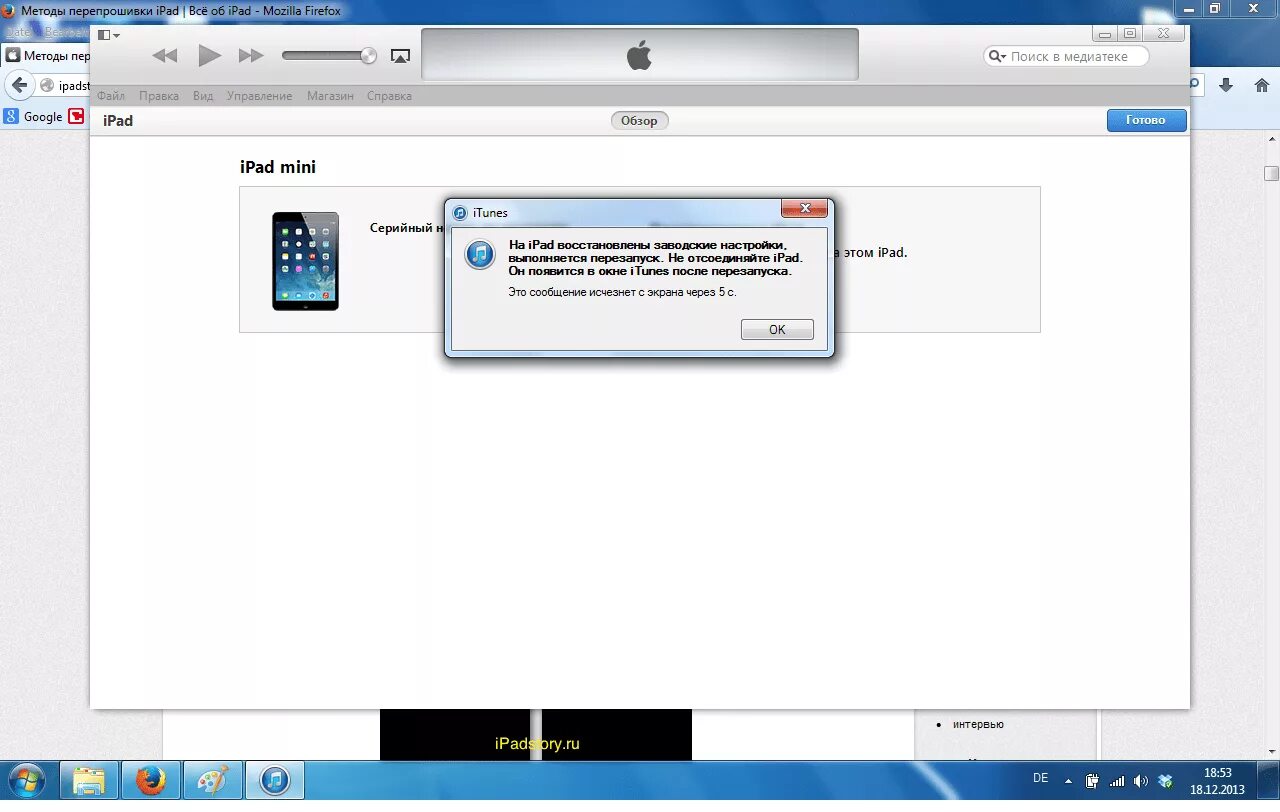Open the Вид menu
The width and height of the screenshot is (1280, 812).
point(203,96)
